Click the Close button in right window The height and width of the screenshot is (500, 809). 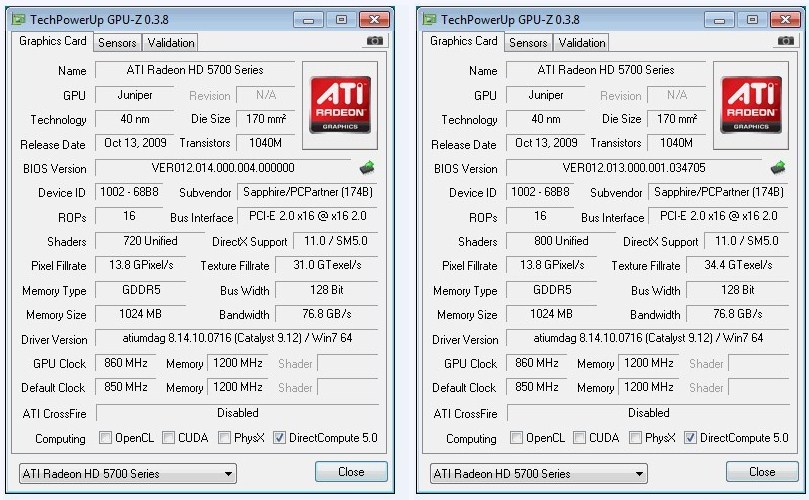pyautogui.click(x=762, y=472)
